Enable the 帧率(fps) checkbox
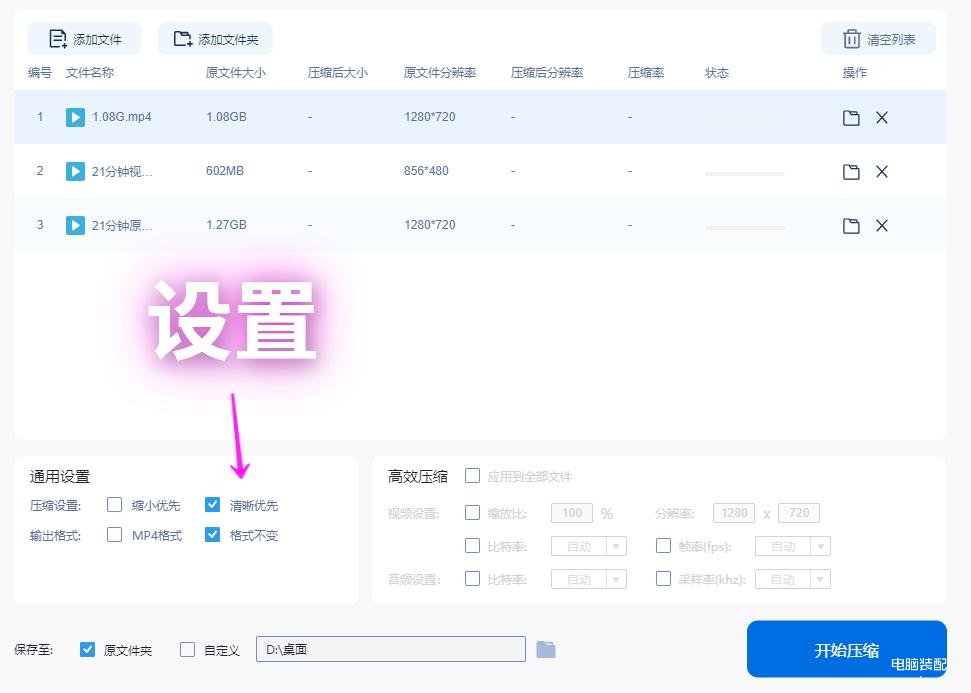Screen dimensions: 971x693 coord(663,546)
